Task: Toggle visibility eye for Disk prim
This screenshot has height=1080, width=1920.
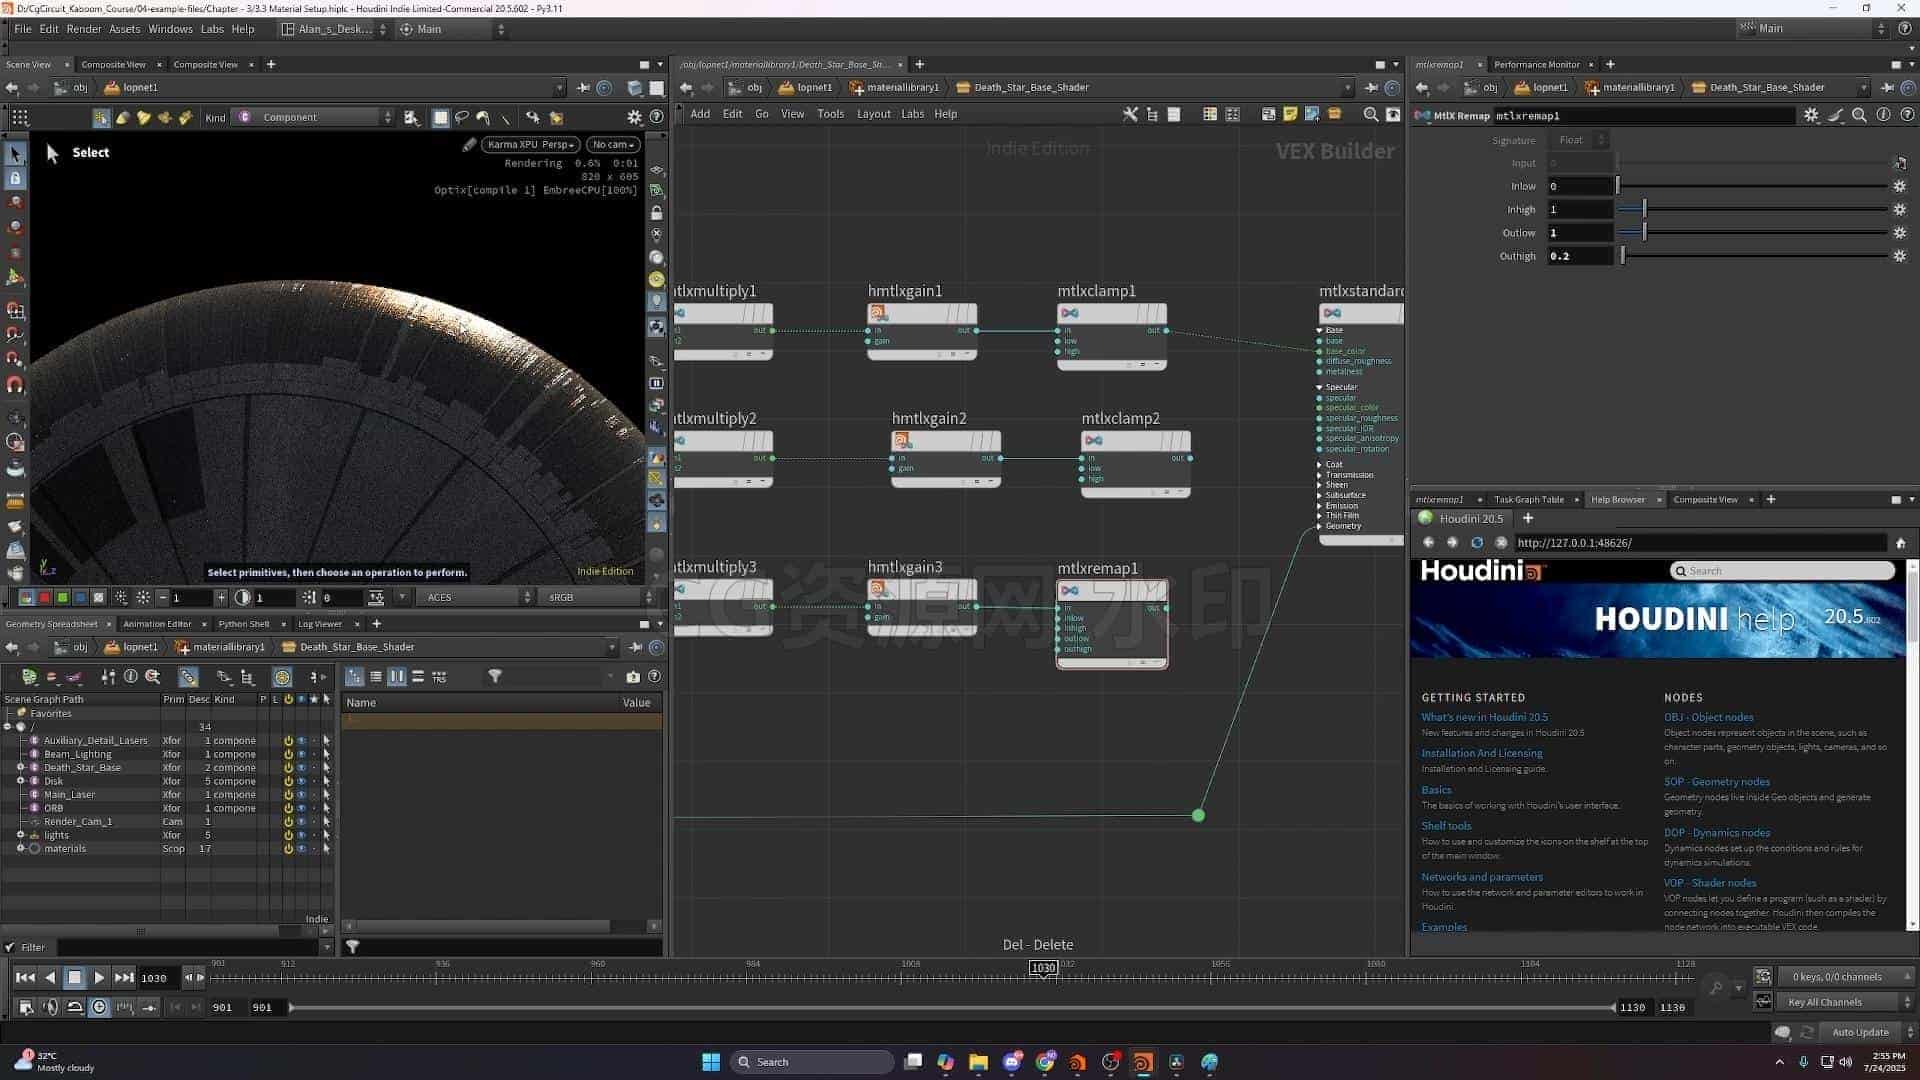Action: 301,781
